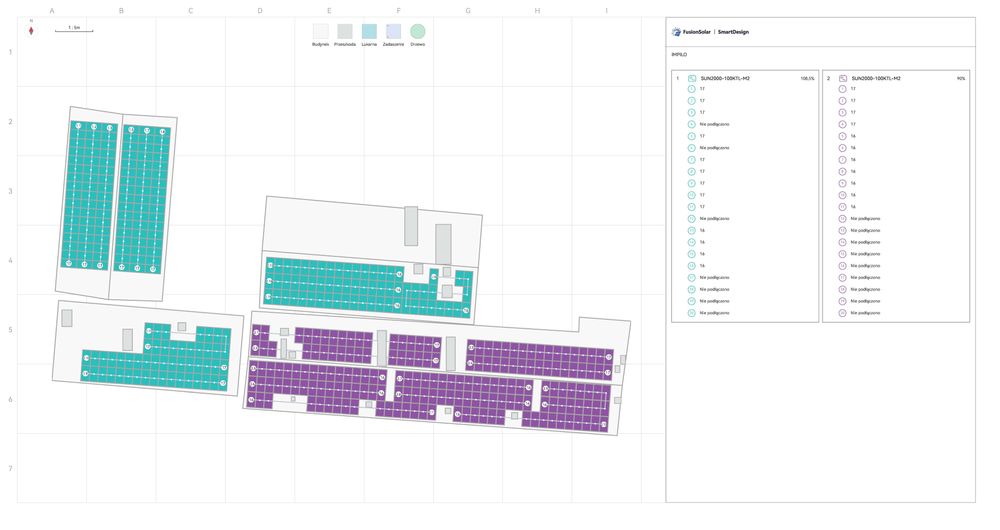Click the IMPILO project label
Image resolution: width=1000 pixels, height=530 pixels.
tap(679, 55)
